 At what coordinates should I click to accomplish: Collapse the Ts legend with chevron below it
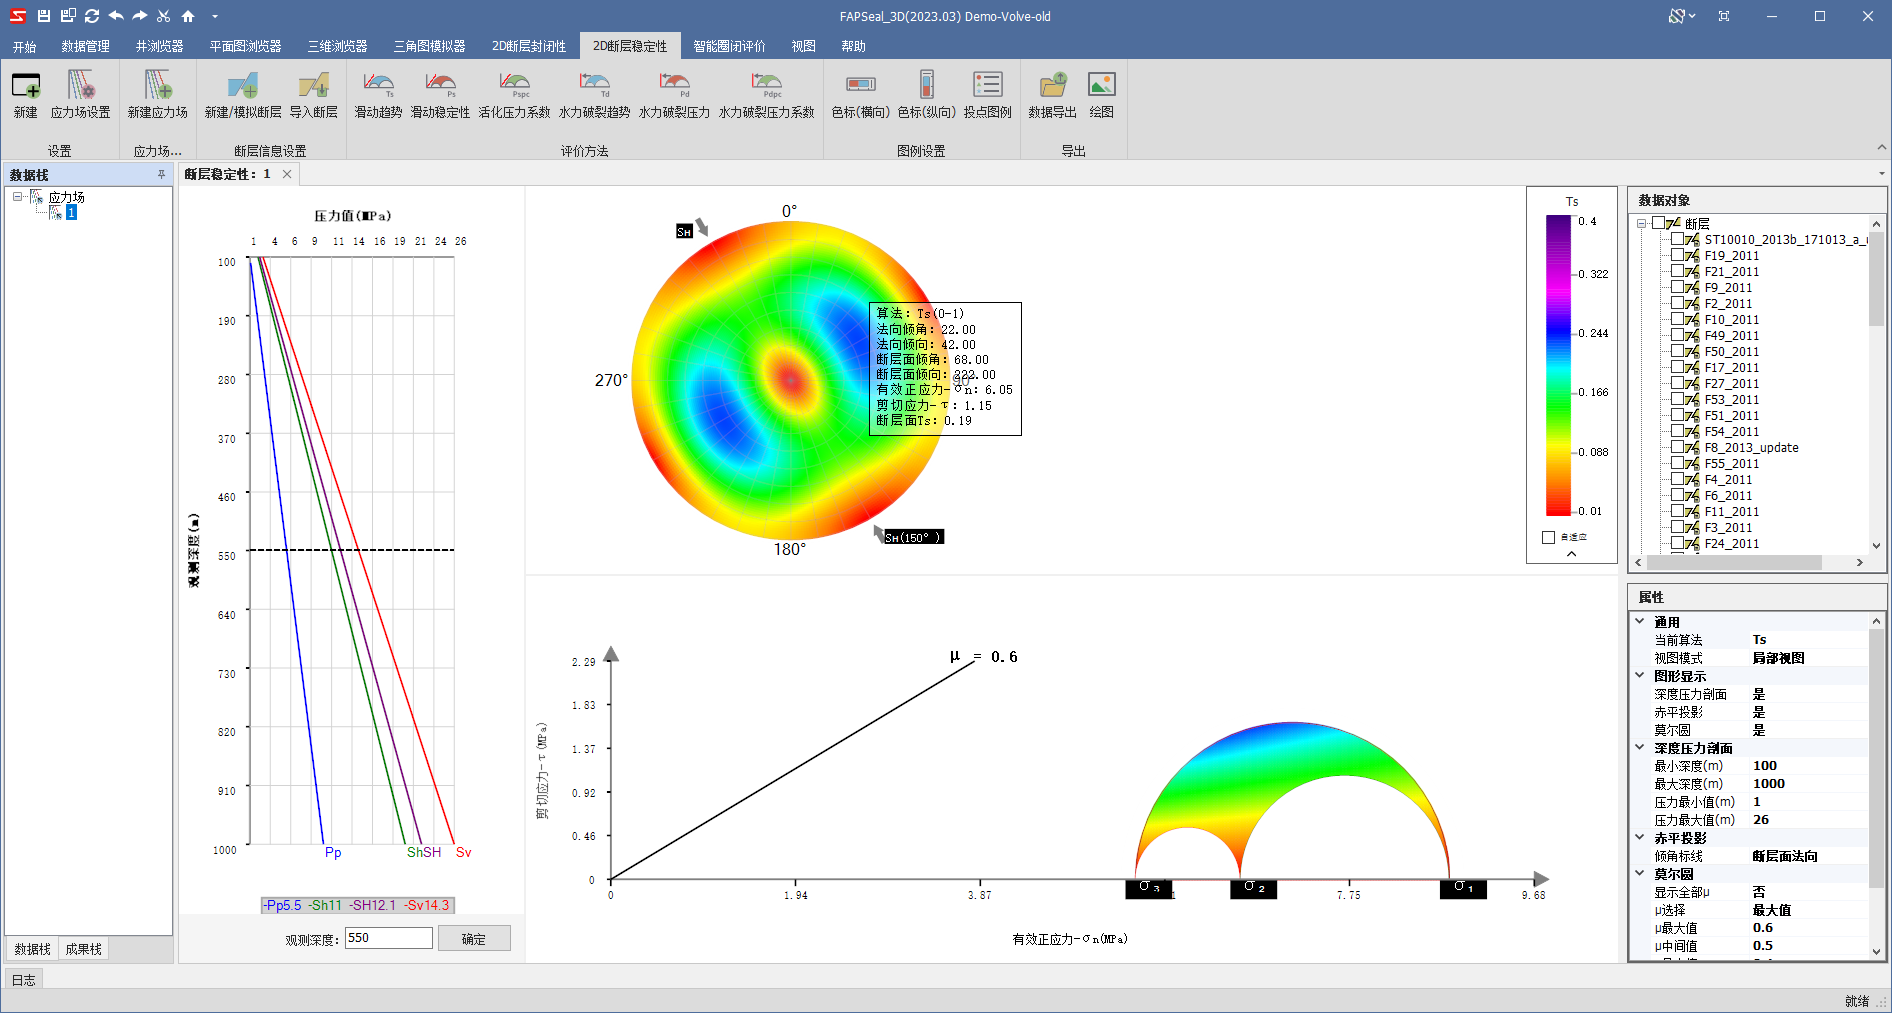[x=1571, y=553]
